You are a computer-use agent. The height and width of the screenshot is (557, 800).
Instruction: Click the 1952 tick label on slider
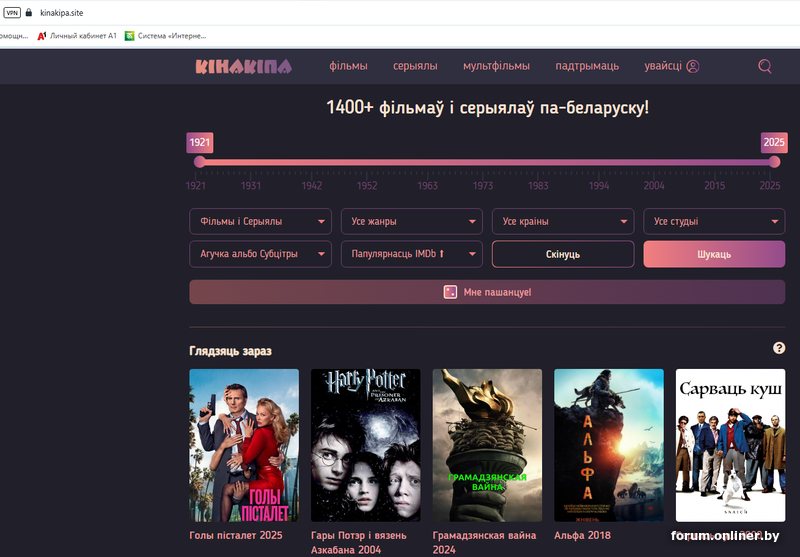[x=367, y=186]
